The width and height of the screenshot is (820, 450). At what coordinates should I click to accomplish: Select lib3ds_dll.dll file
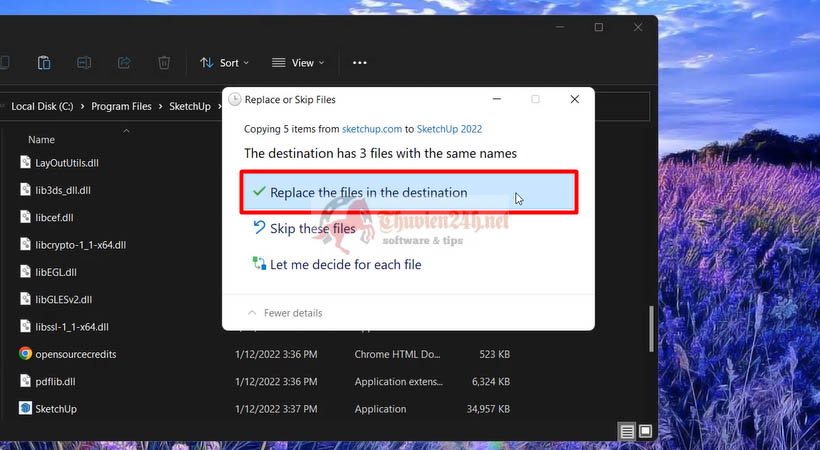coord(63,190)
